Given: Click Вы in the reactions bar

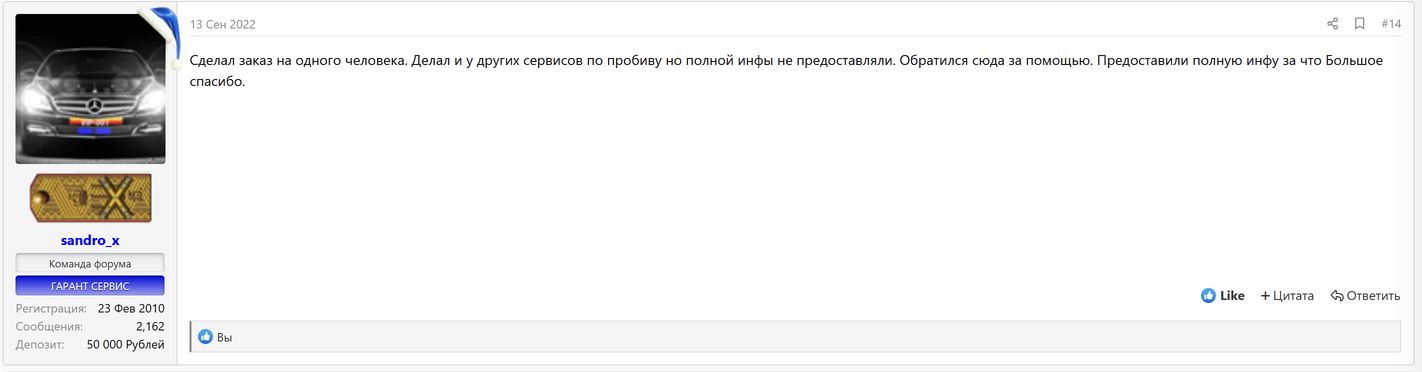Looking at the screenshot, I should [x=224, y=338].
